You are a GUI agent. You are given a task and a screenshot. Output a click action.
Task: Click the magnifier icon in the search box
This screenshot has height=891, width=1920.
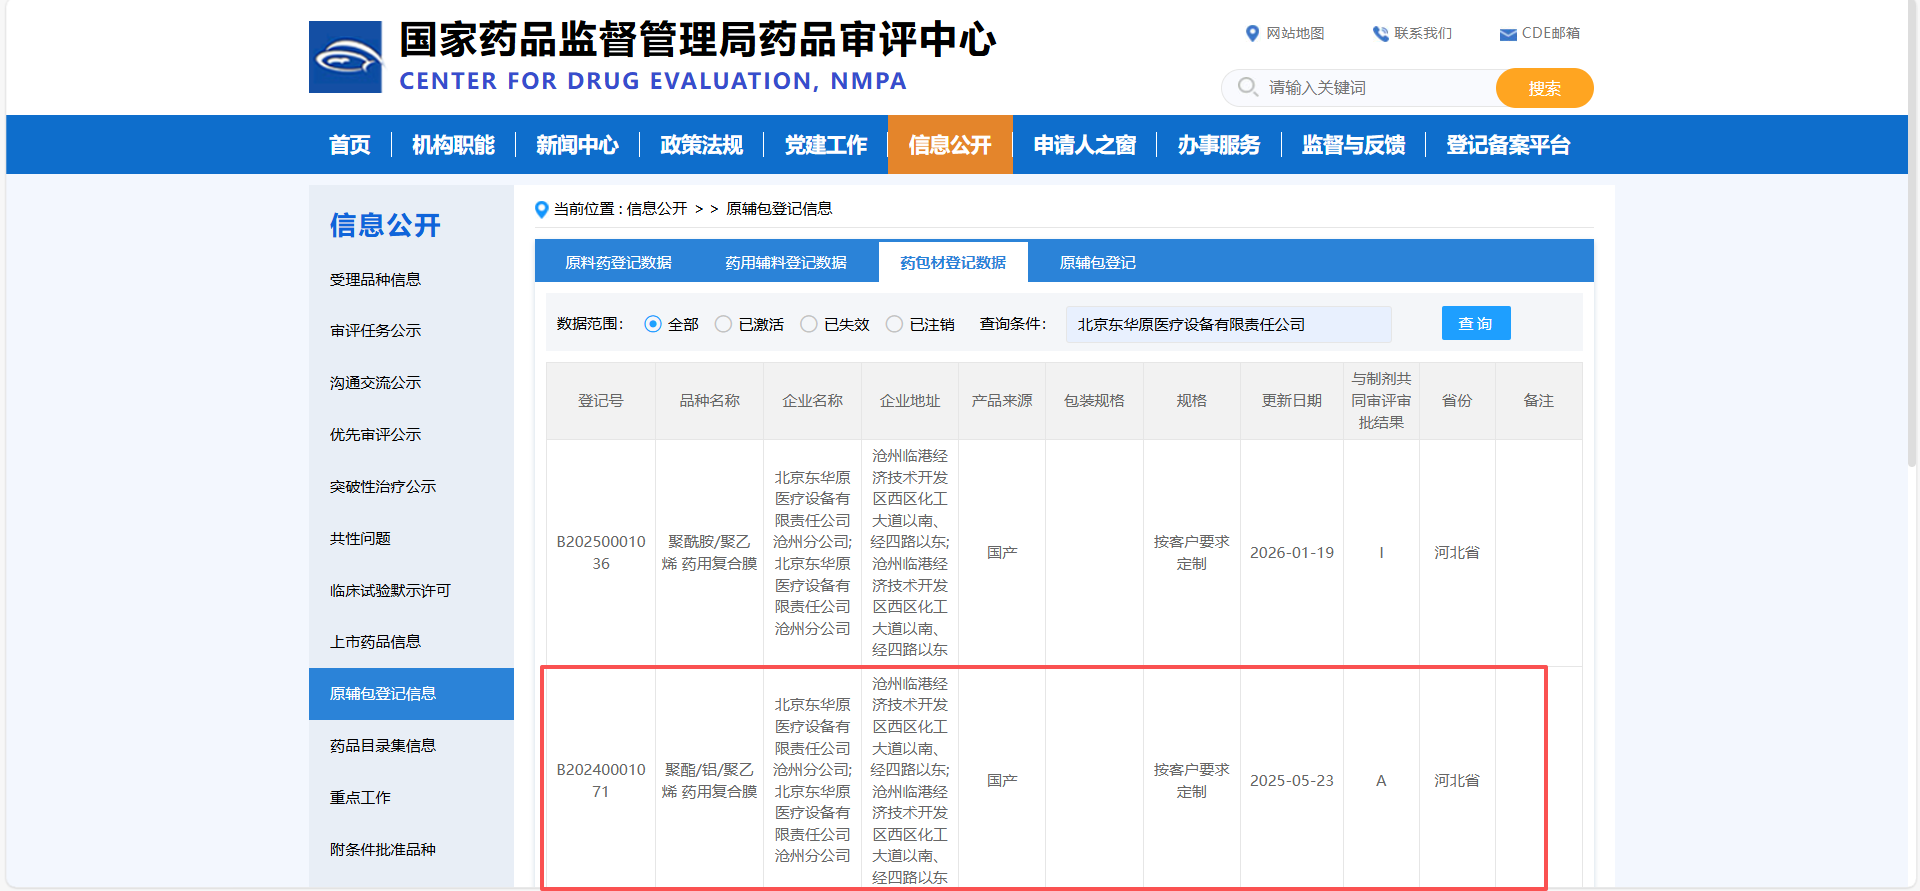[x=1247, y=87]
